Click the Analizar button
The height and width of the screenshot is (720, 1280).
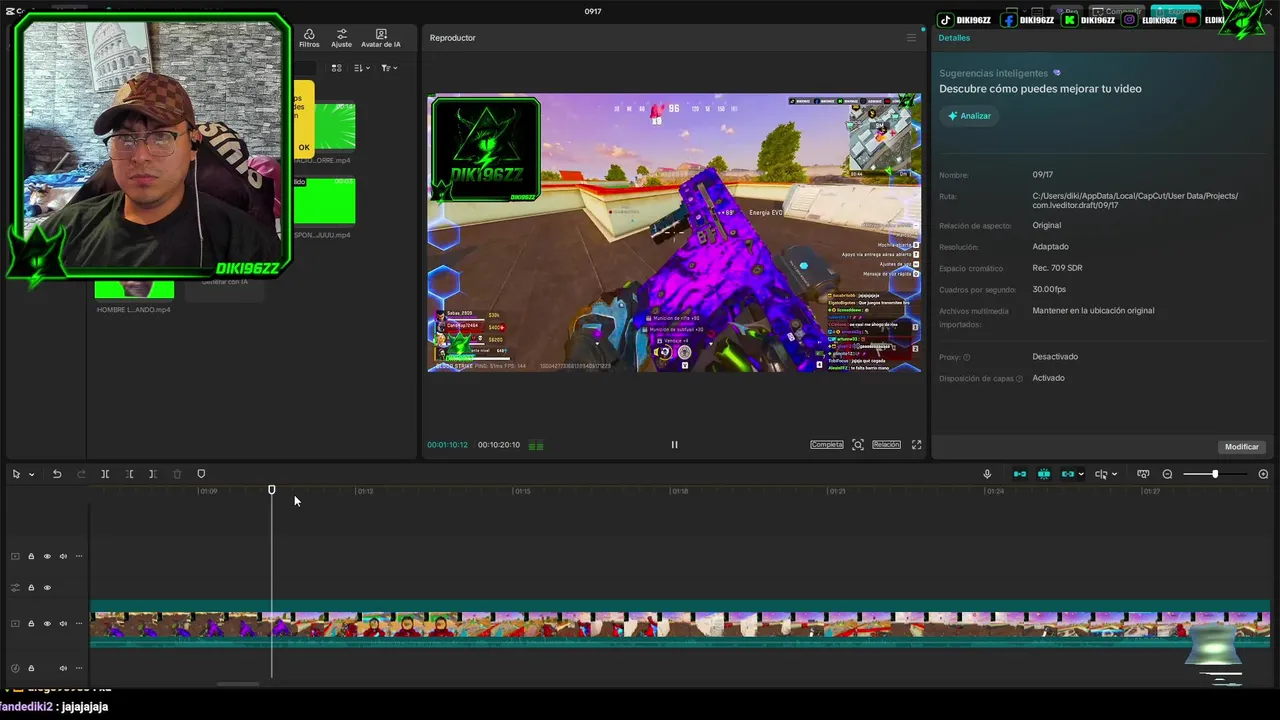click(x=970, y=116)
